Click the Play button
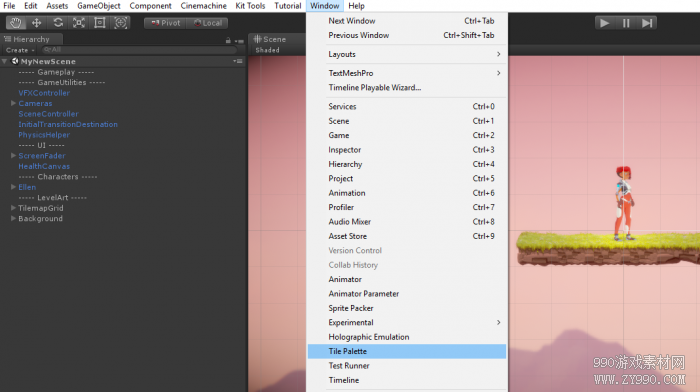The image size is (700, 392). [605, 23]
